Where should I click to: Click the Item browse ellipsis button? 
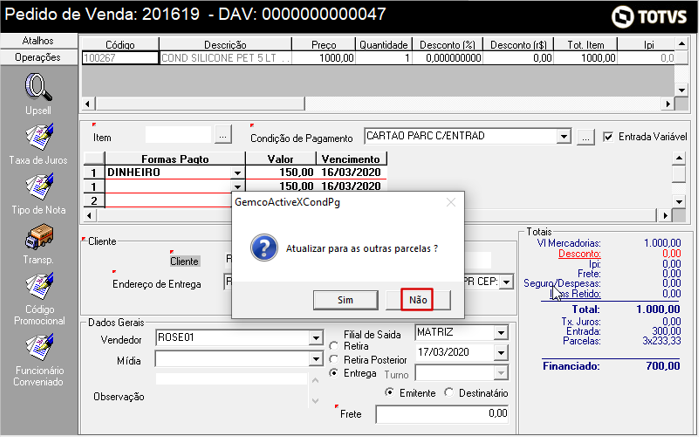pos(223,135)
